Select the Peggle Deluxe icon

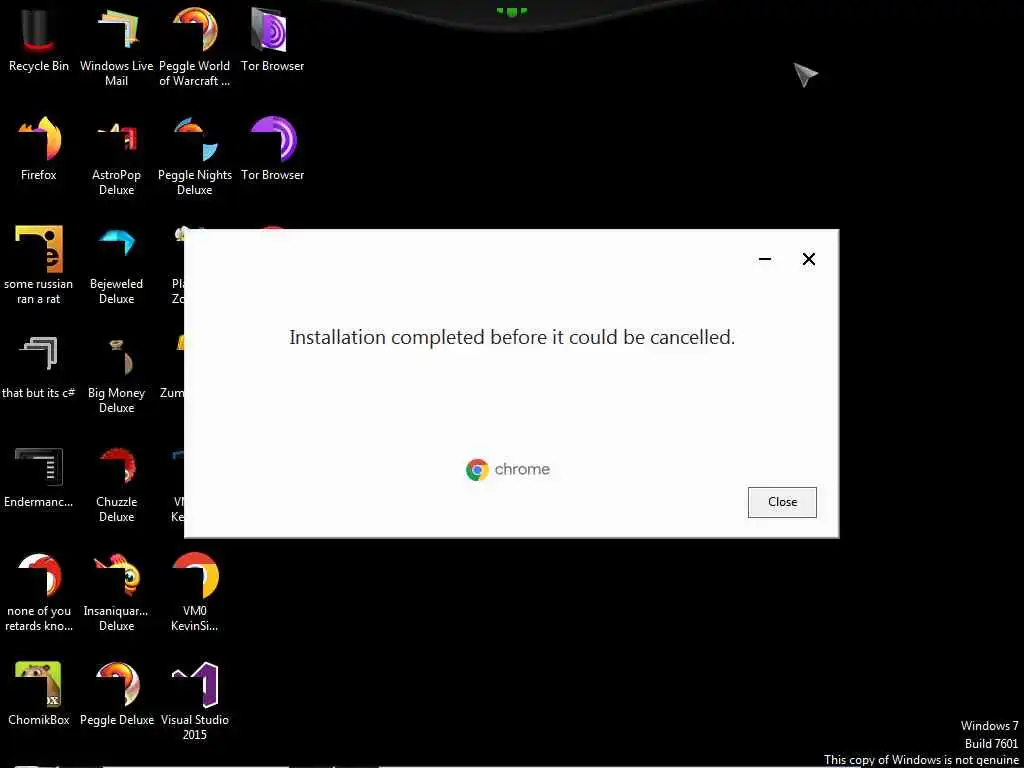[116, 694]
